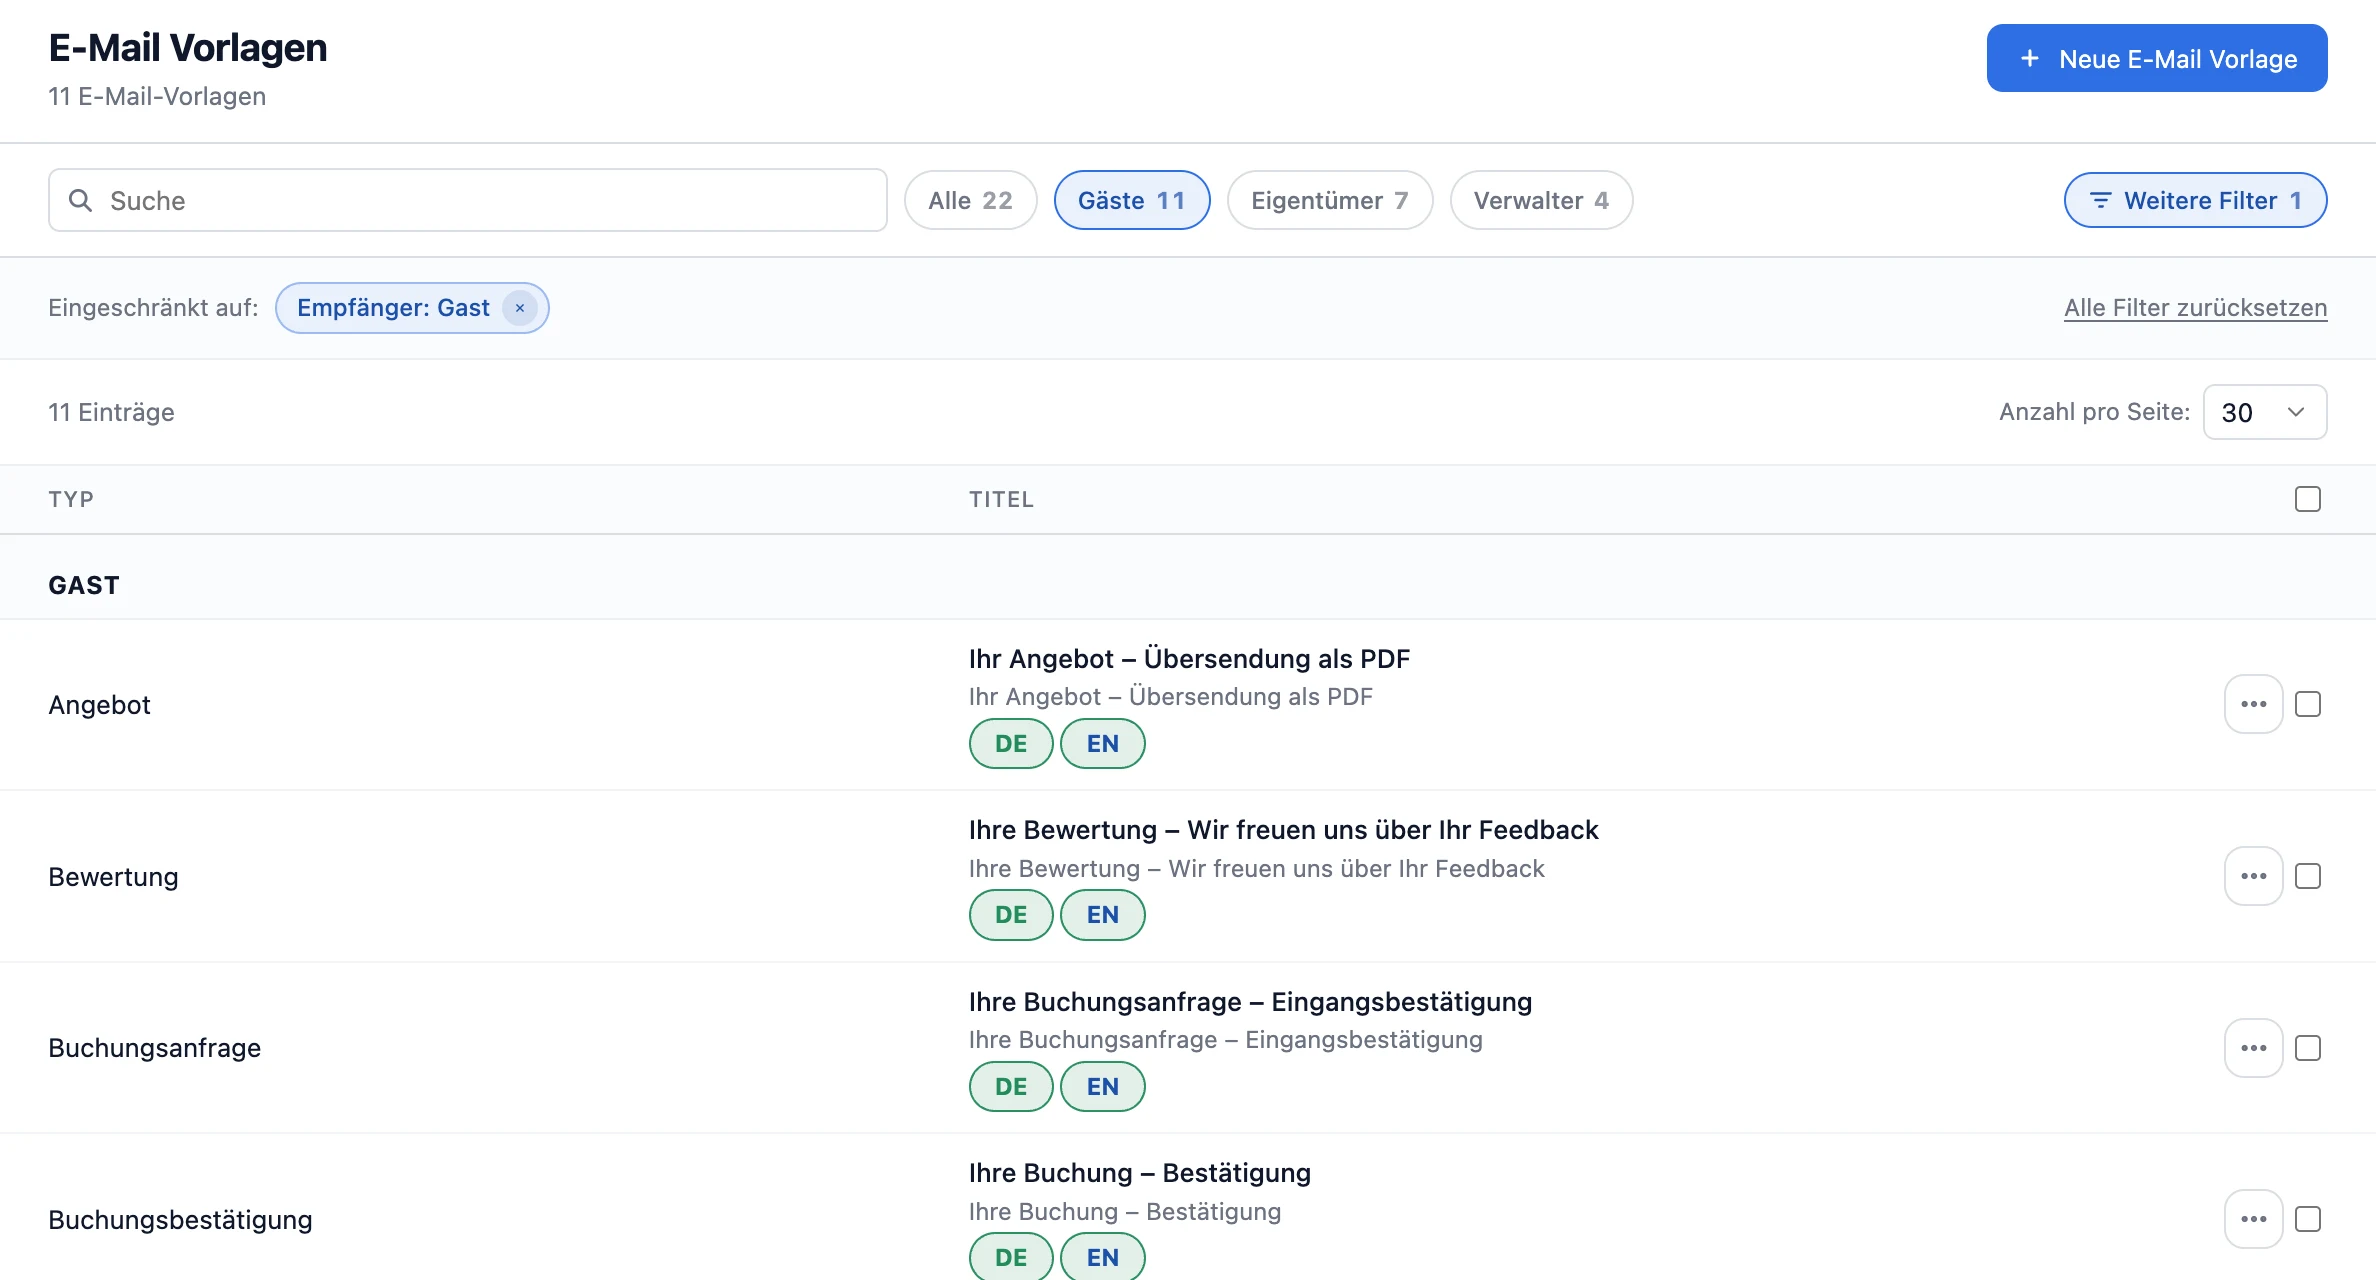Tick the select-all checkbox in table header
Screen dimensions: 2376x1280
pos(2308,499)
